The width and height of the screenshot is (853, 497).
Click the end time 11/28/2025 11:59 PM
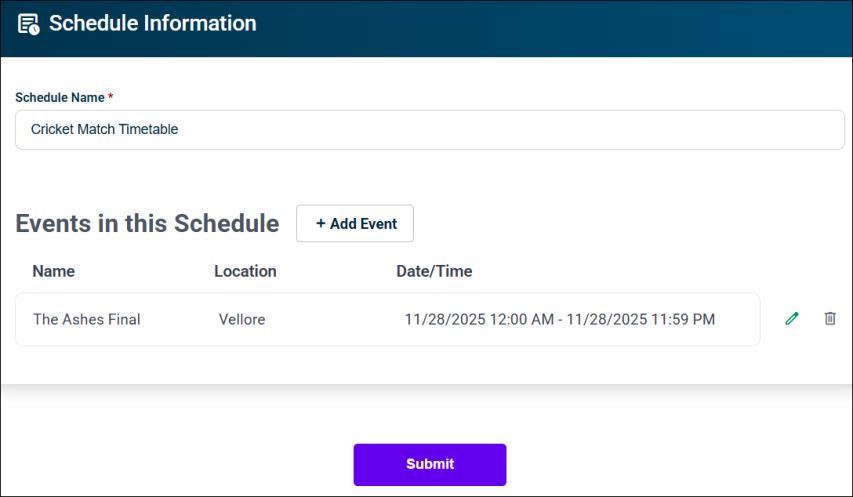tap(640, 320)
